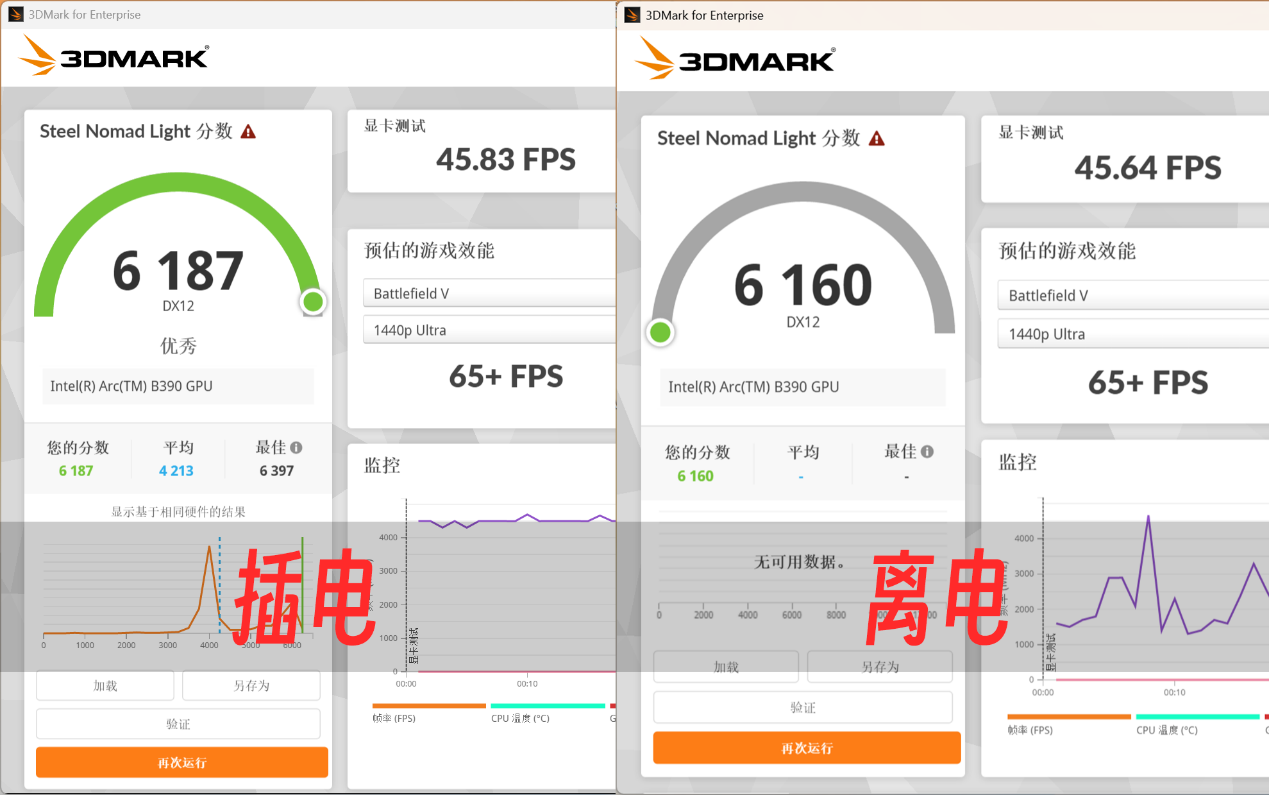Click the 显示基于相同硬件的结果 text
The image size is (1269, 795).
[178, 512]
